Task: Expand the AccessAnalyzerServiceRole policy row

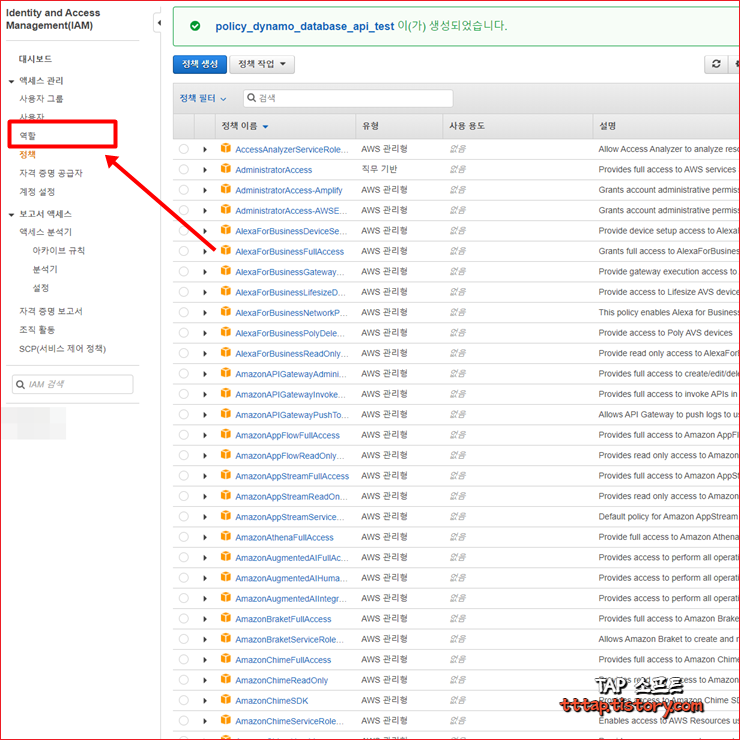Action: pos(205,150)
